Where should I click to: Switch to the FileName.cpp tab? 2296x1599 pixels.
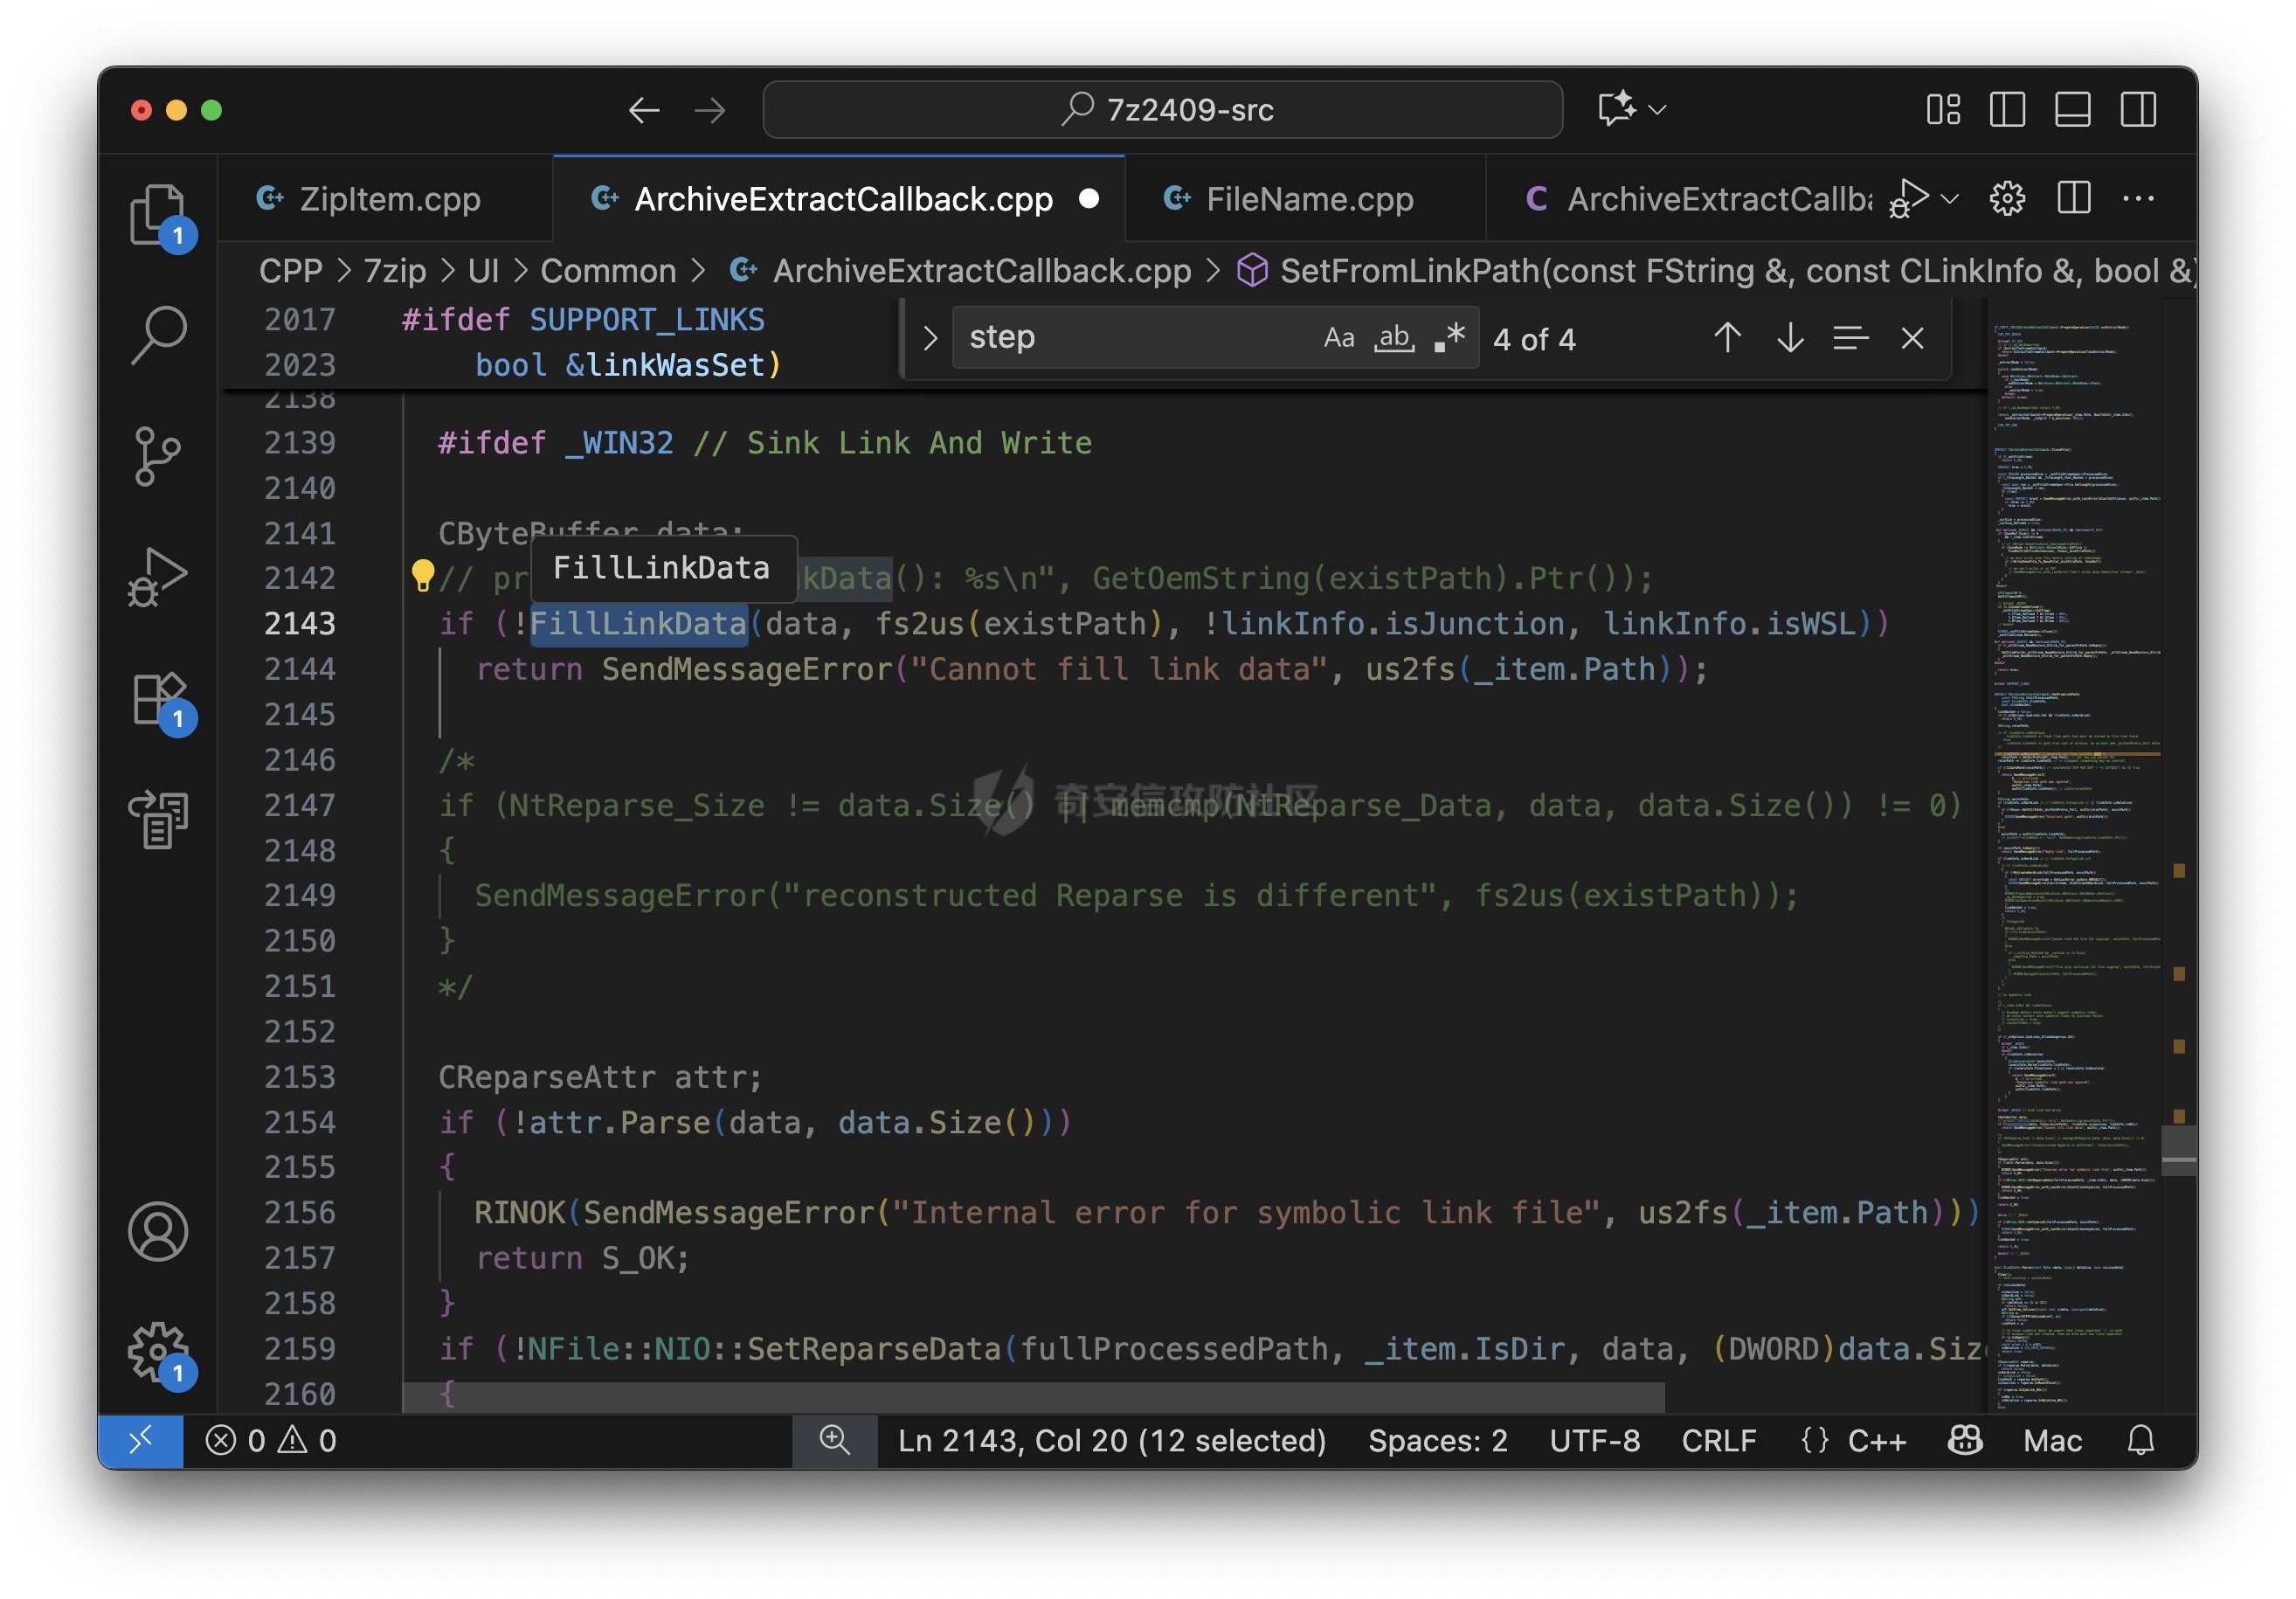click(1308, 199)
